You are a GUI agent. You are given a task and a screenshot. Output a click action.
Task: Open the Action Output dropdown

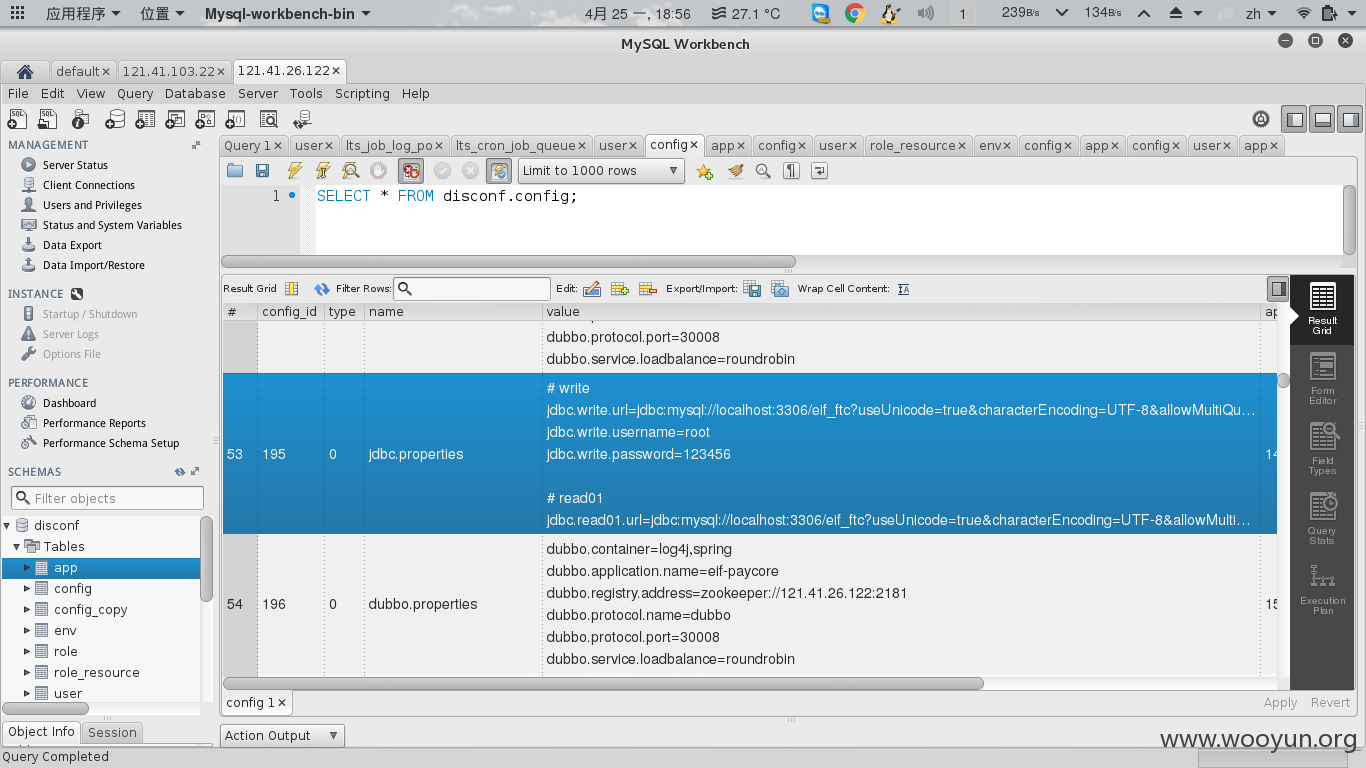click(x=282, y=736)
